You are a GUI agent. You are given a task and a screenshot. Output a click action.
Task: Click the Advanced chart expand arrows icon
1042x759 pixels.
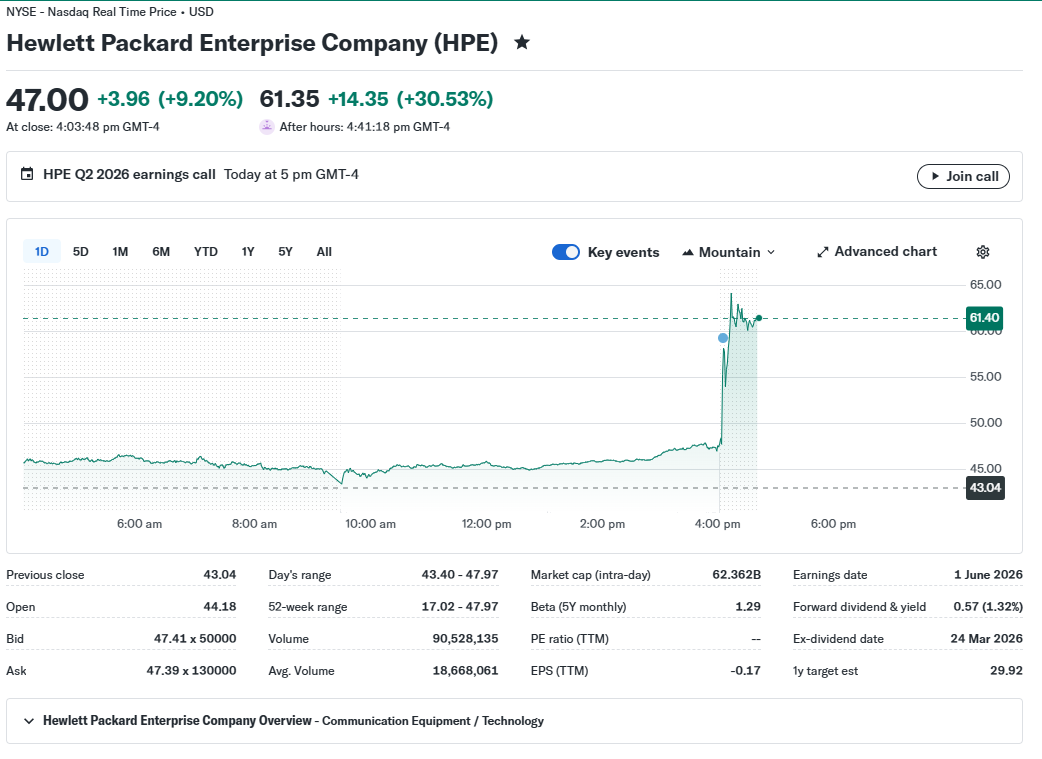(x=823, y=252)
